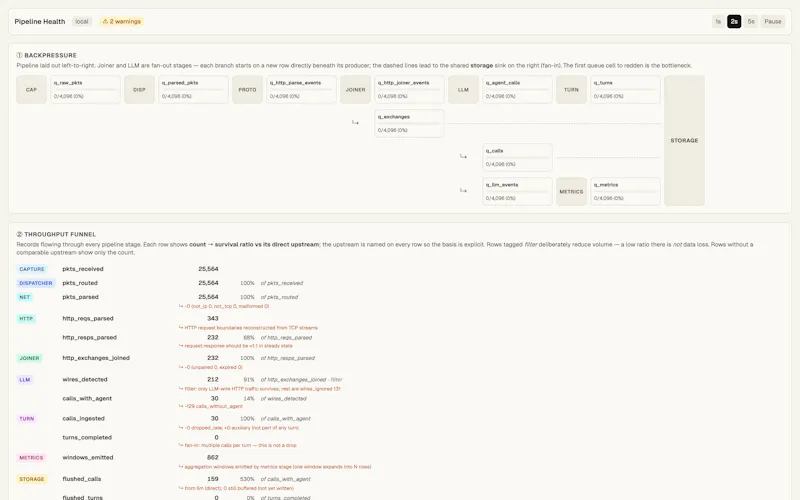
Task: Select the CAP stage box
Action: pos(32,90)
